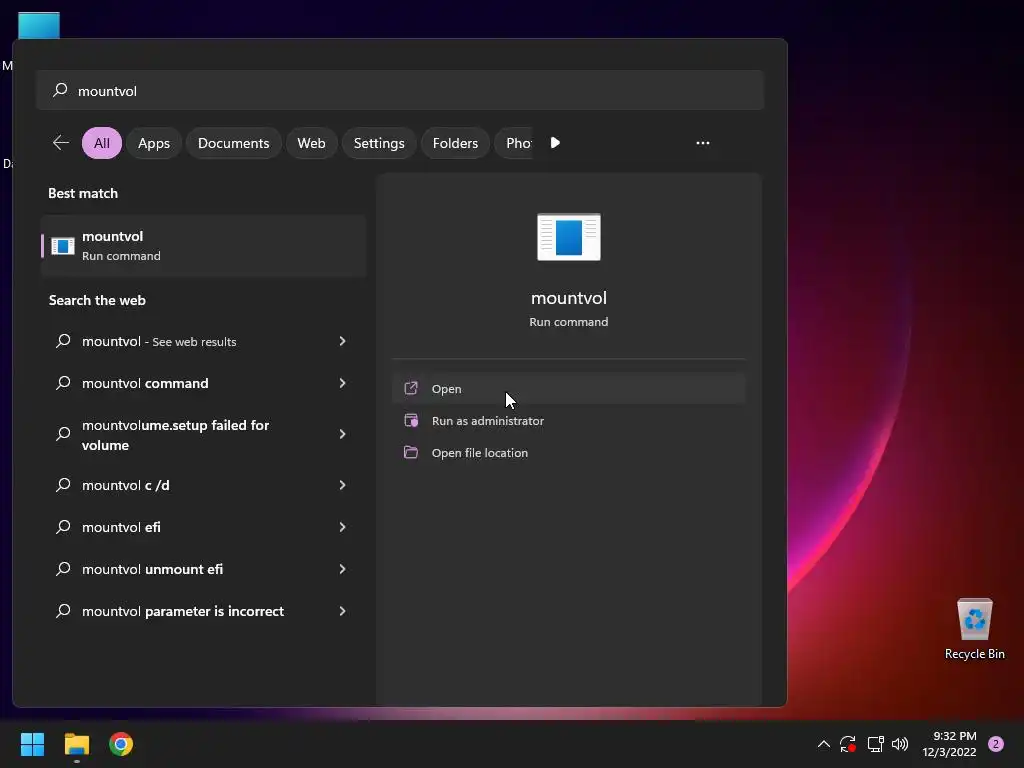Click magnifier icon beside mountvol efi suggestion
This screenshot has width=1024, height=768.
(63, 526)
